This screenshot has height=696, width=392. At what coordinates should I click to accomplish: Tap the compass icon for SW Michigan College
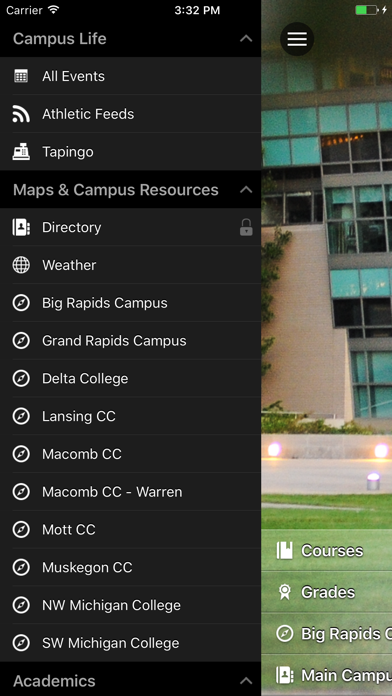point(21,643)
